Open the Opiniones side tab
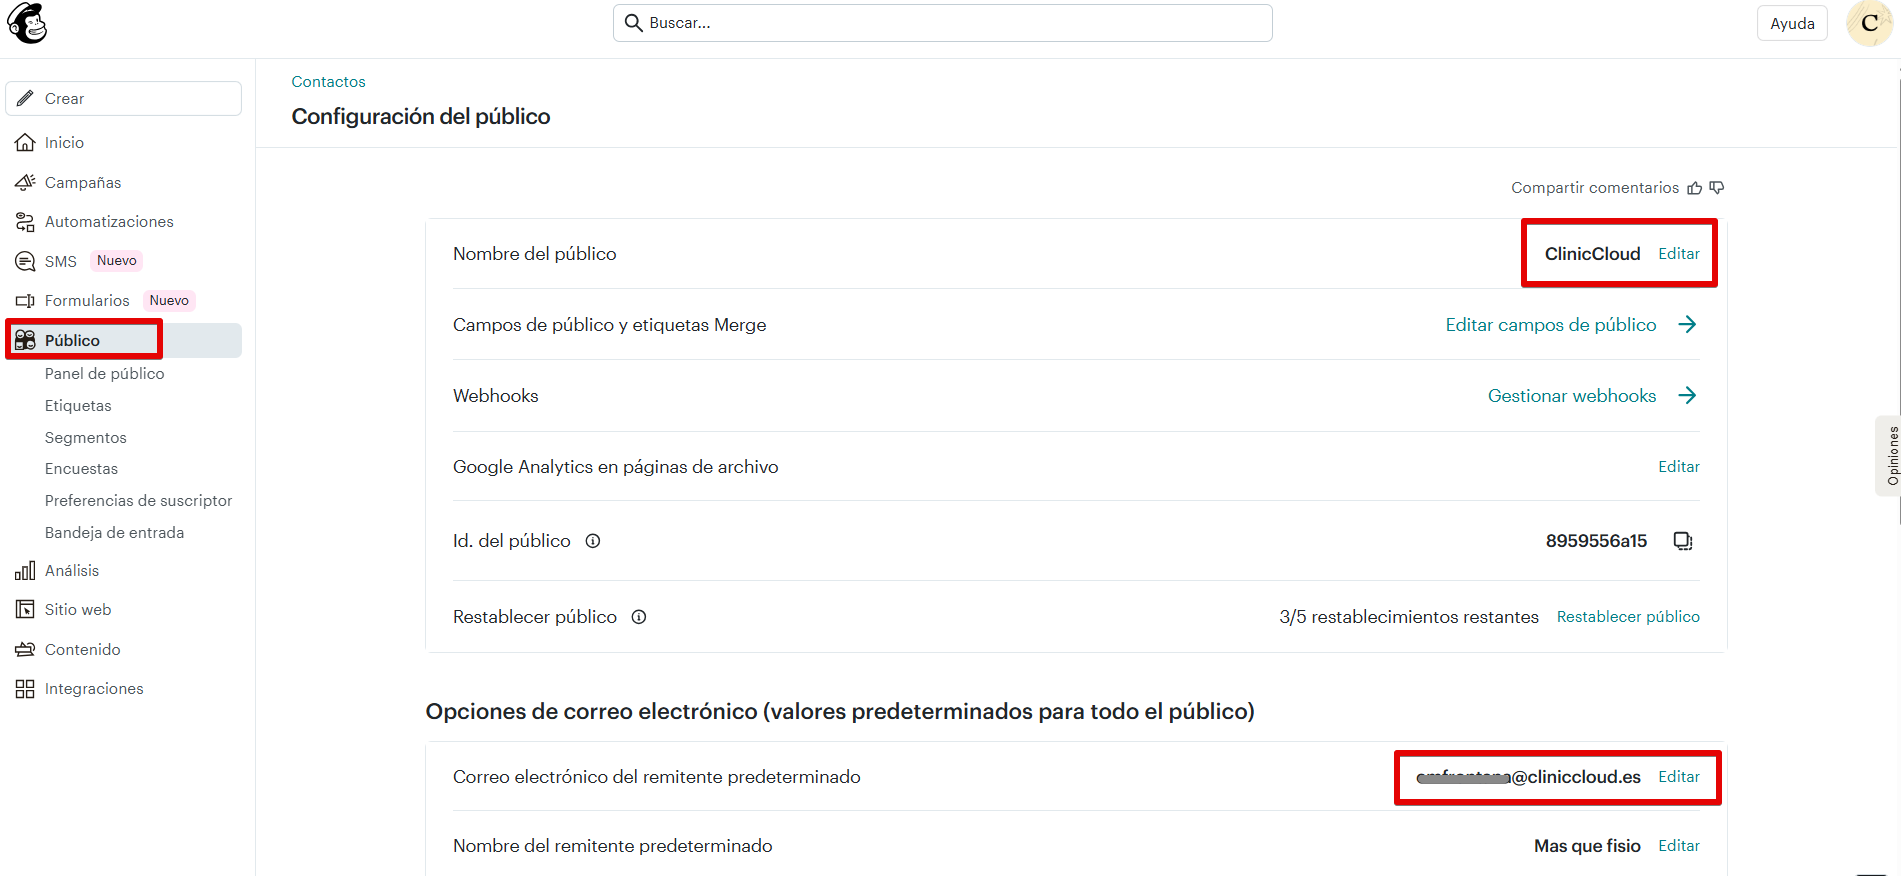Viewport: 1901px width, 876px height. 1890,456
